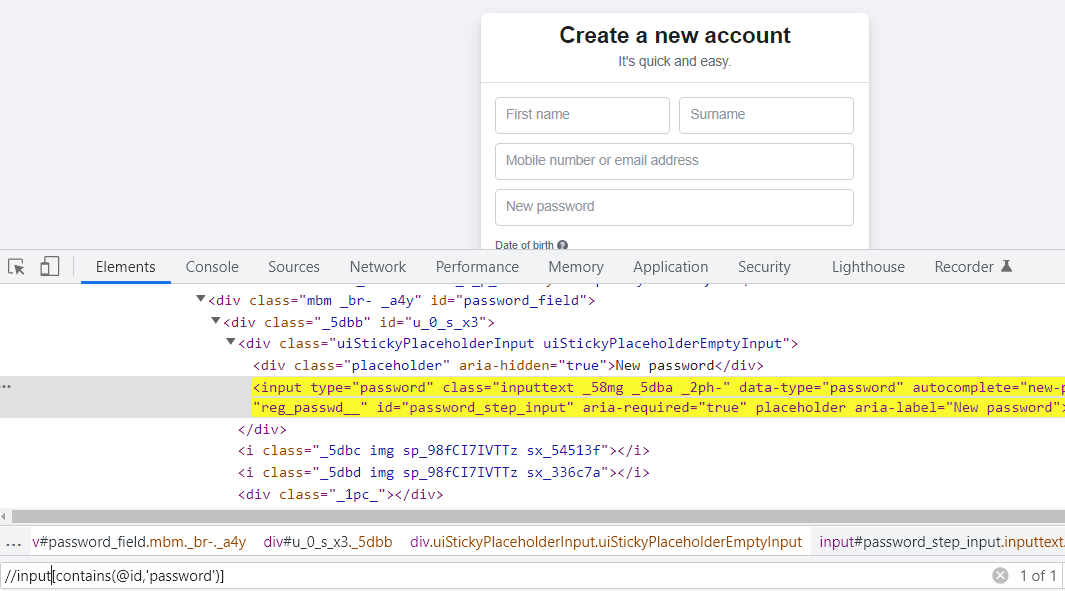
Task: Click the '1 of 1' search result count
Action: 1038,576
